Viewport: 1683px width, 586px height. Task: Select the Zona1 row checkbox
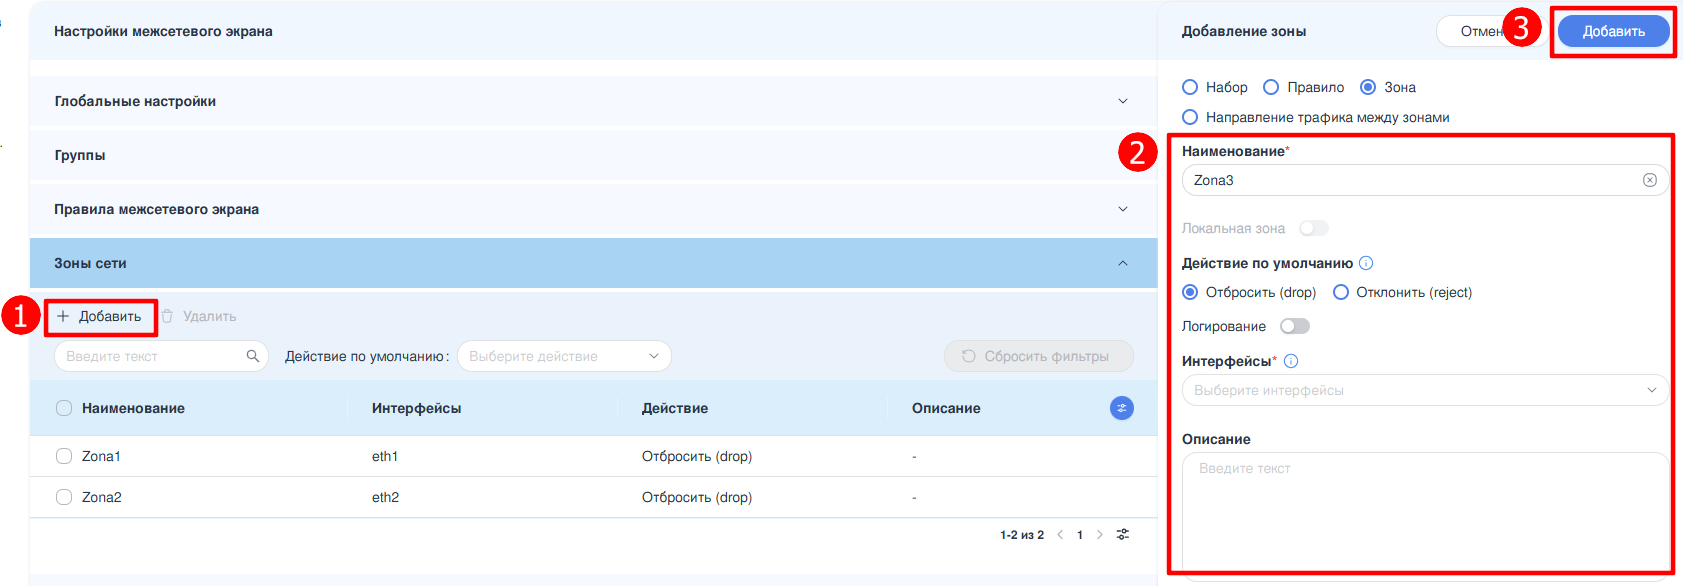64,456
